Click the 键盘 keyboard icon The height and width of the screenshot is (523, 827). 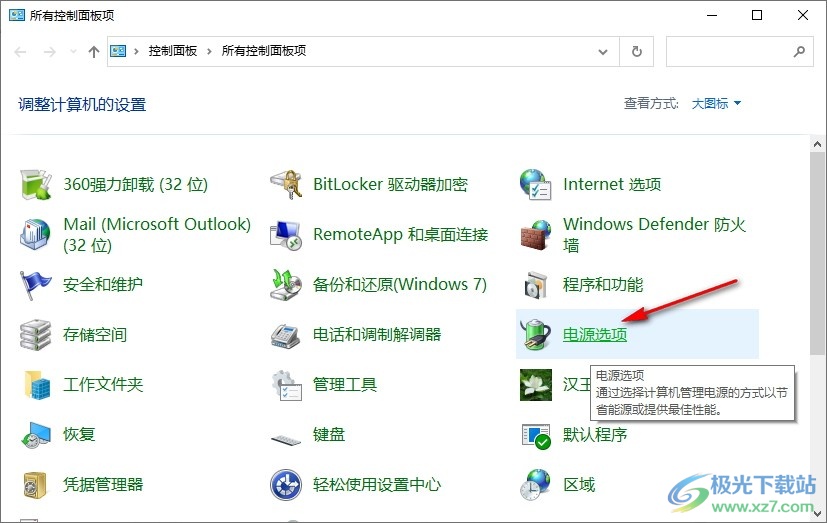(286, 439)
